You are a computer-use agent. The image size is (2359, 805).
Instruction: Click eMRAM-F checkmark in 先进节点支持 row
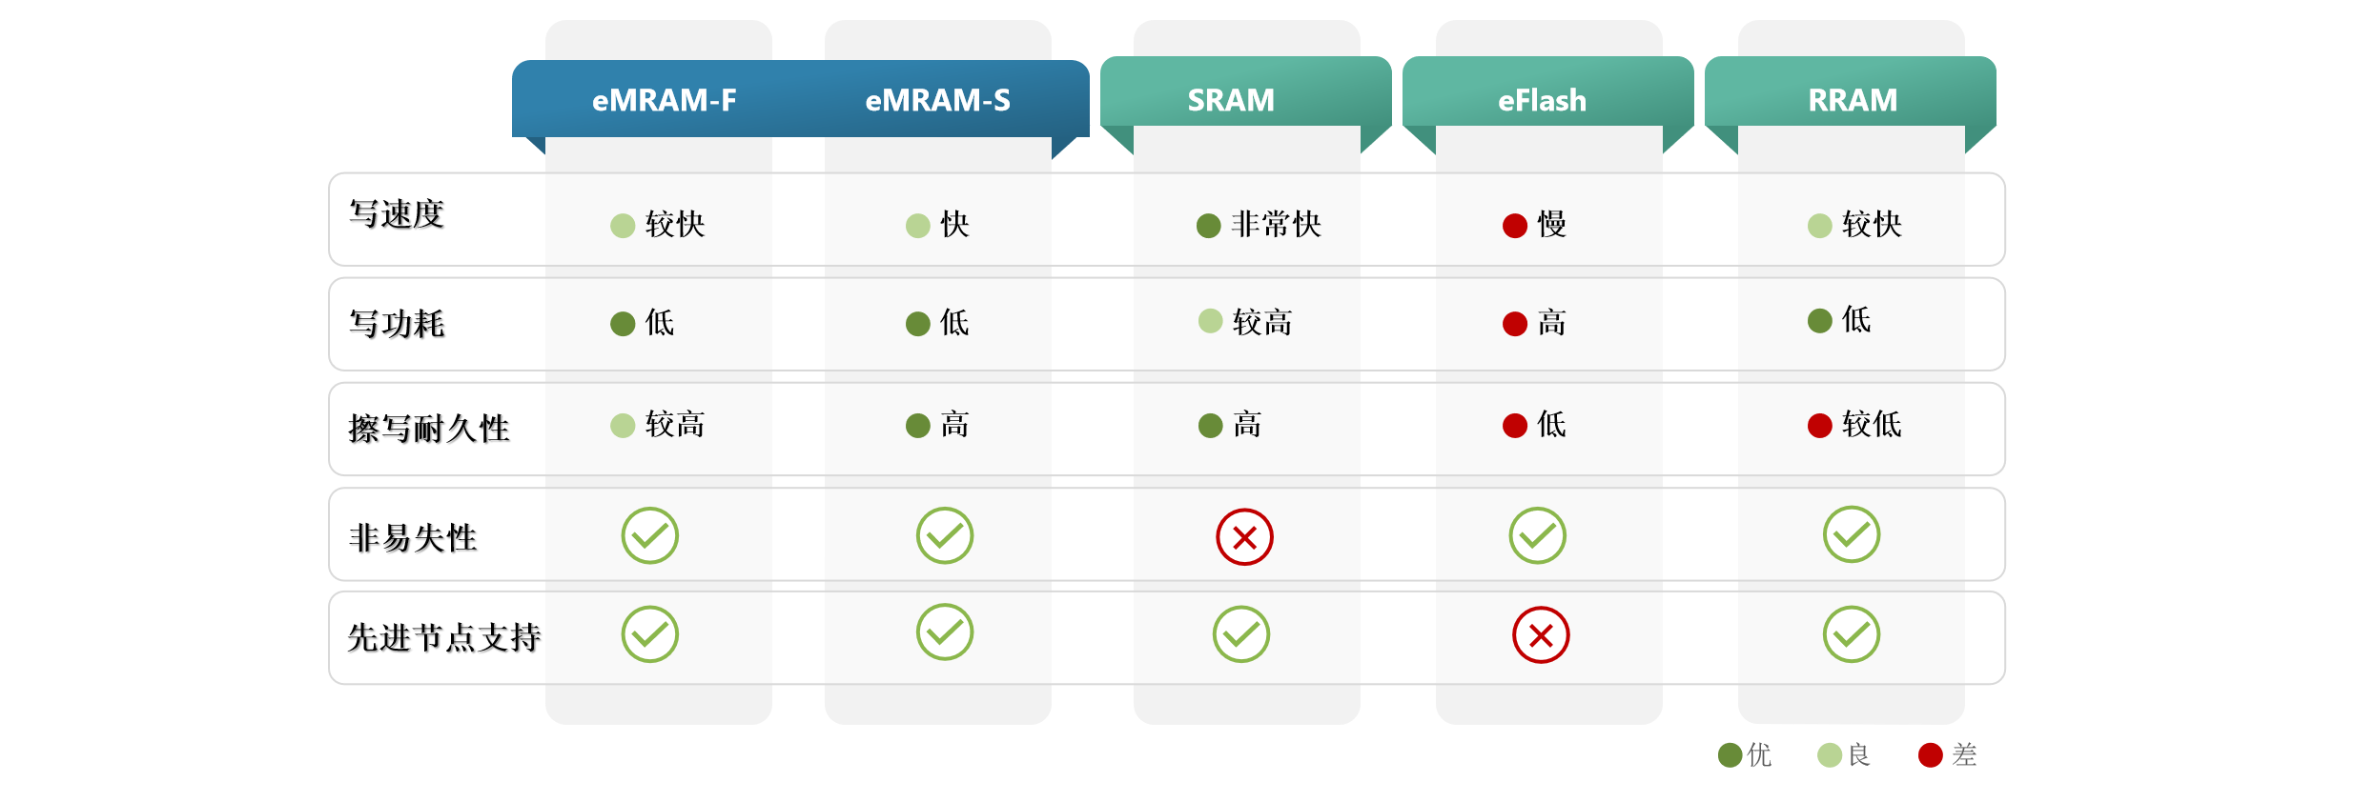[650, 634]
